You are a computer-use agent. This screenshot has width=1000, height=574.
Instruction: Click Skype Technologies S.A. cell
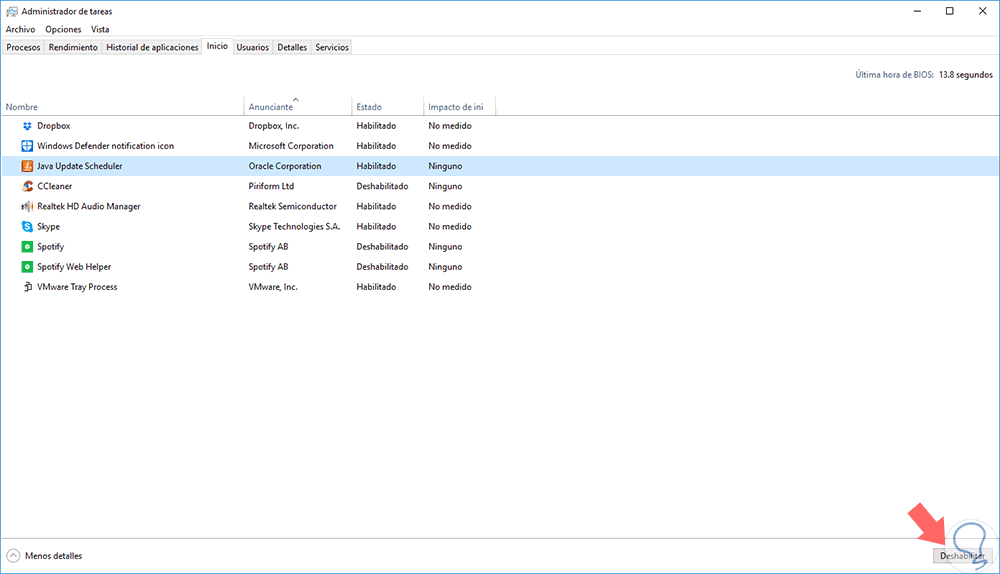pyautogui.click(x=294, y=226)
